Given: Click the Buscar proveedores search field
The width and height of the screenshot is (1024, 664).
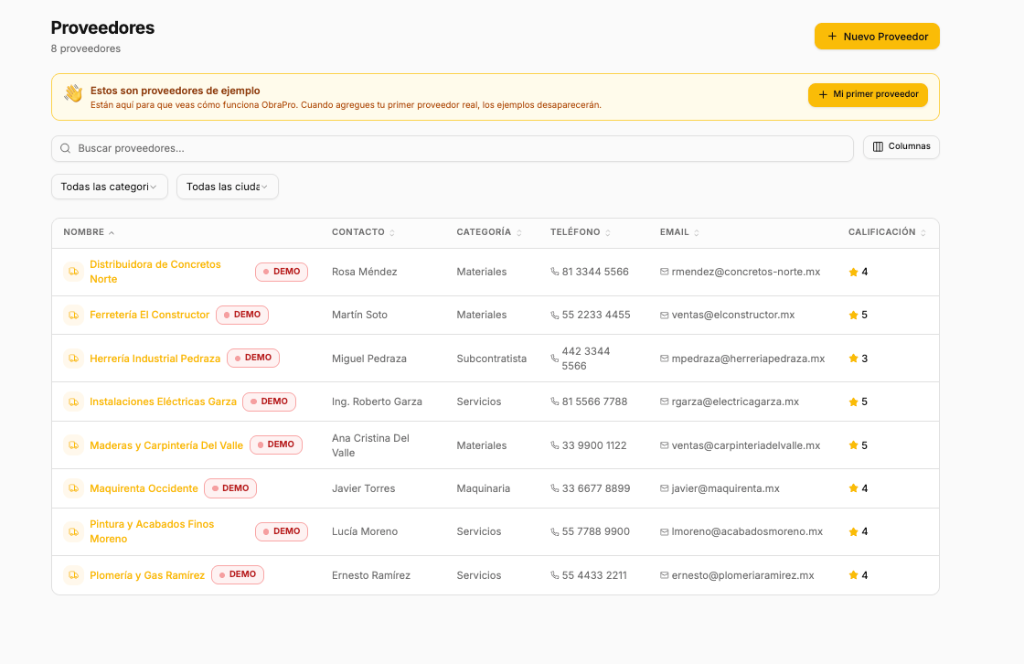Looking at the screenshot, I should tap(453, 148).
